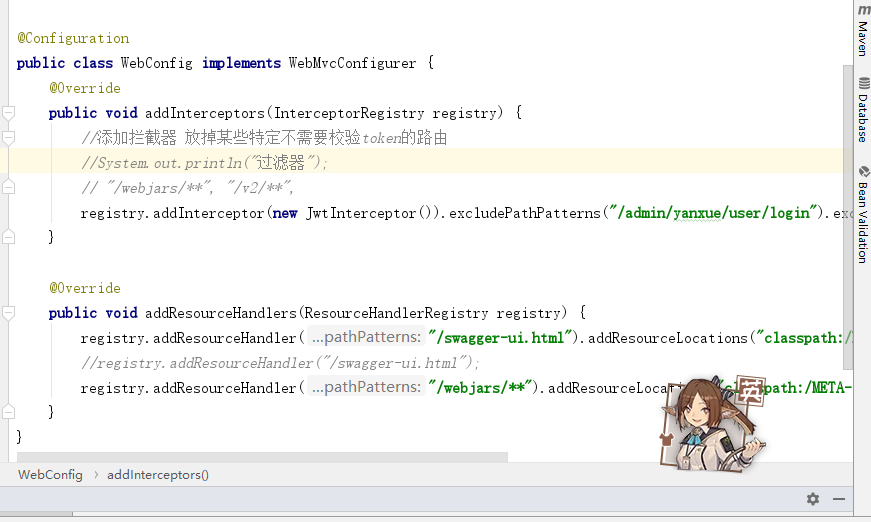The image size is (871, 522).
Task: Click fold end marker of addInterceptors closing brace
Action: click(x=8, y=237)
